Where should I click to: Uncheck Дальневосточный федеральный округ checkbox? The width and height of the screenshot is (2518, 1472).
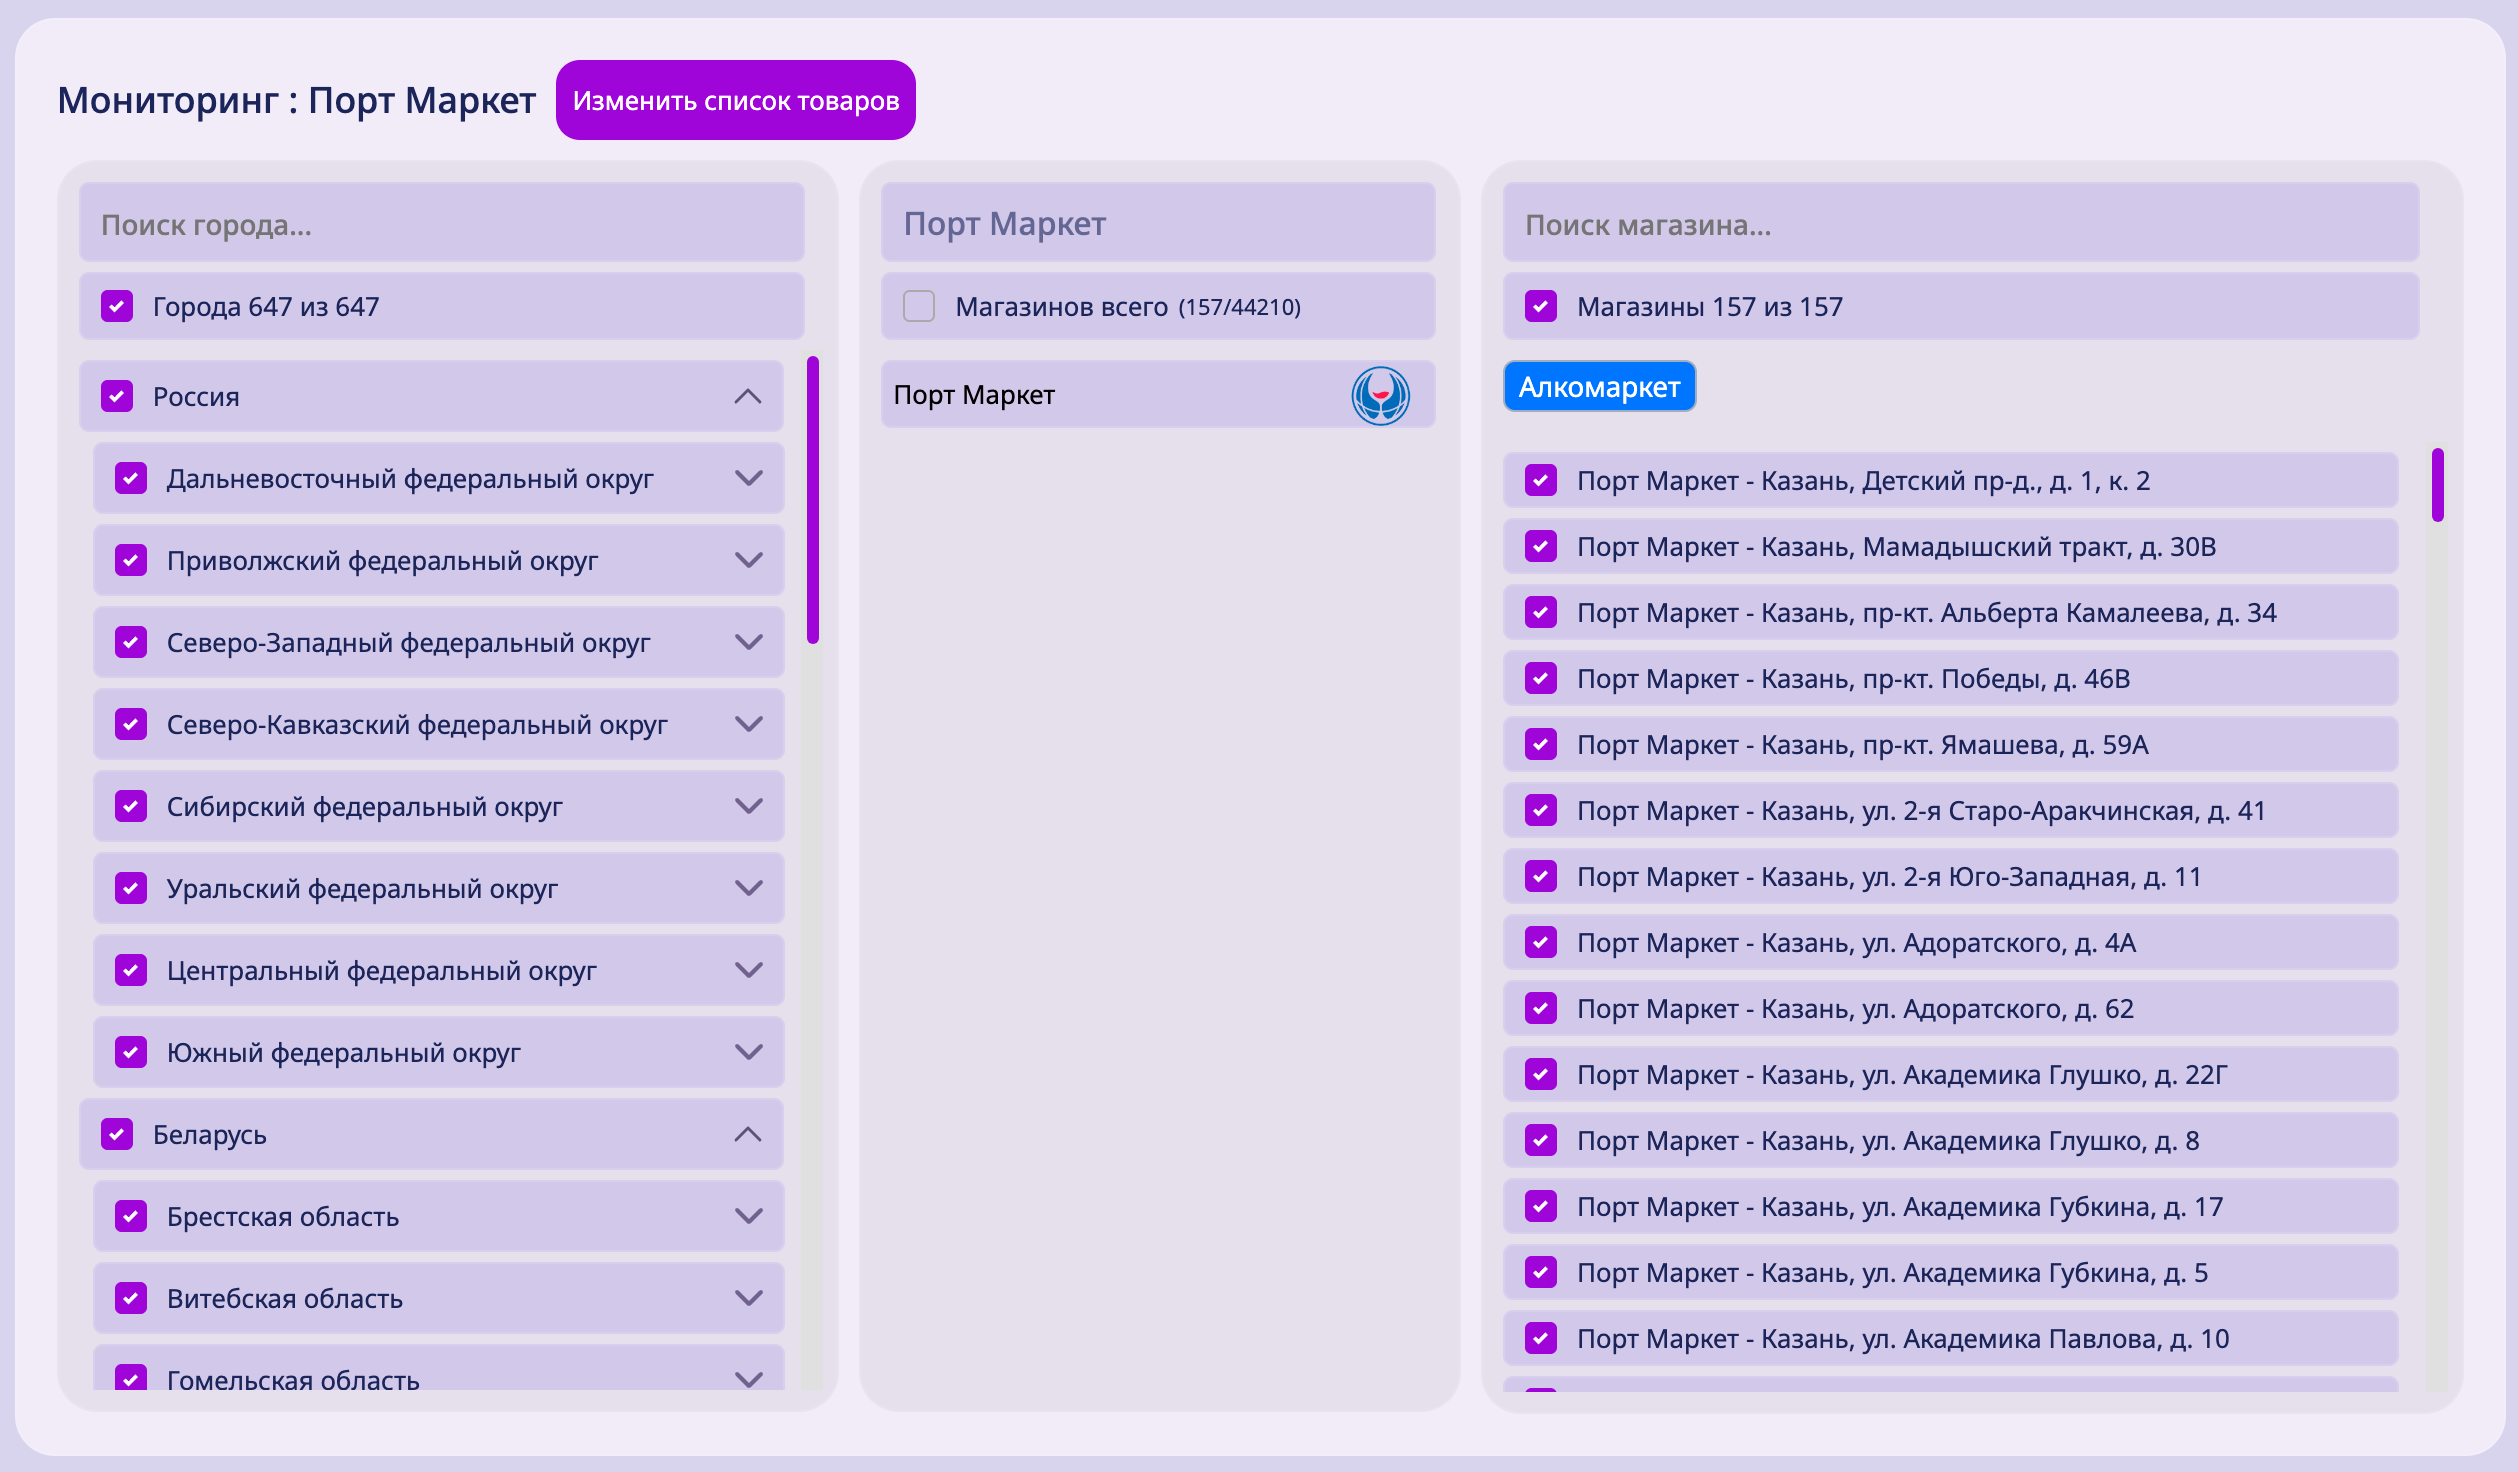[131, 478]
